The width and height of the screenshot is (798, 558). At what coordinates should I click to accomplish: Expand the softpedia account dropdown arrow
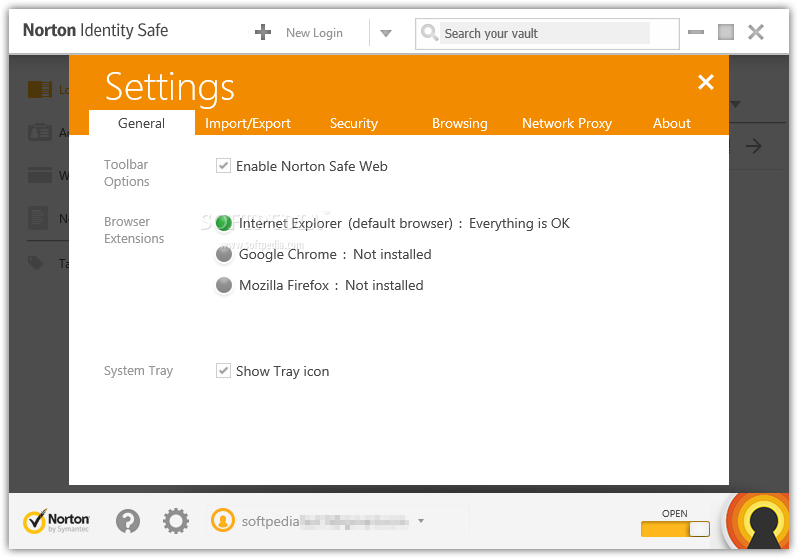pyautogui.click(x=421, y=521)
